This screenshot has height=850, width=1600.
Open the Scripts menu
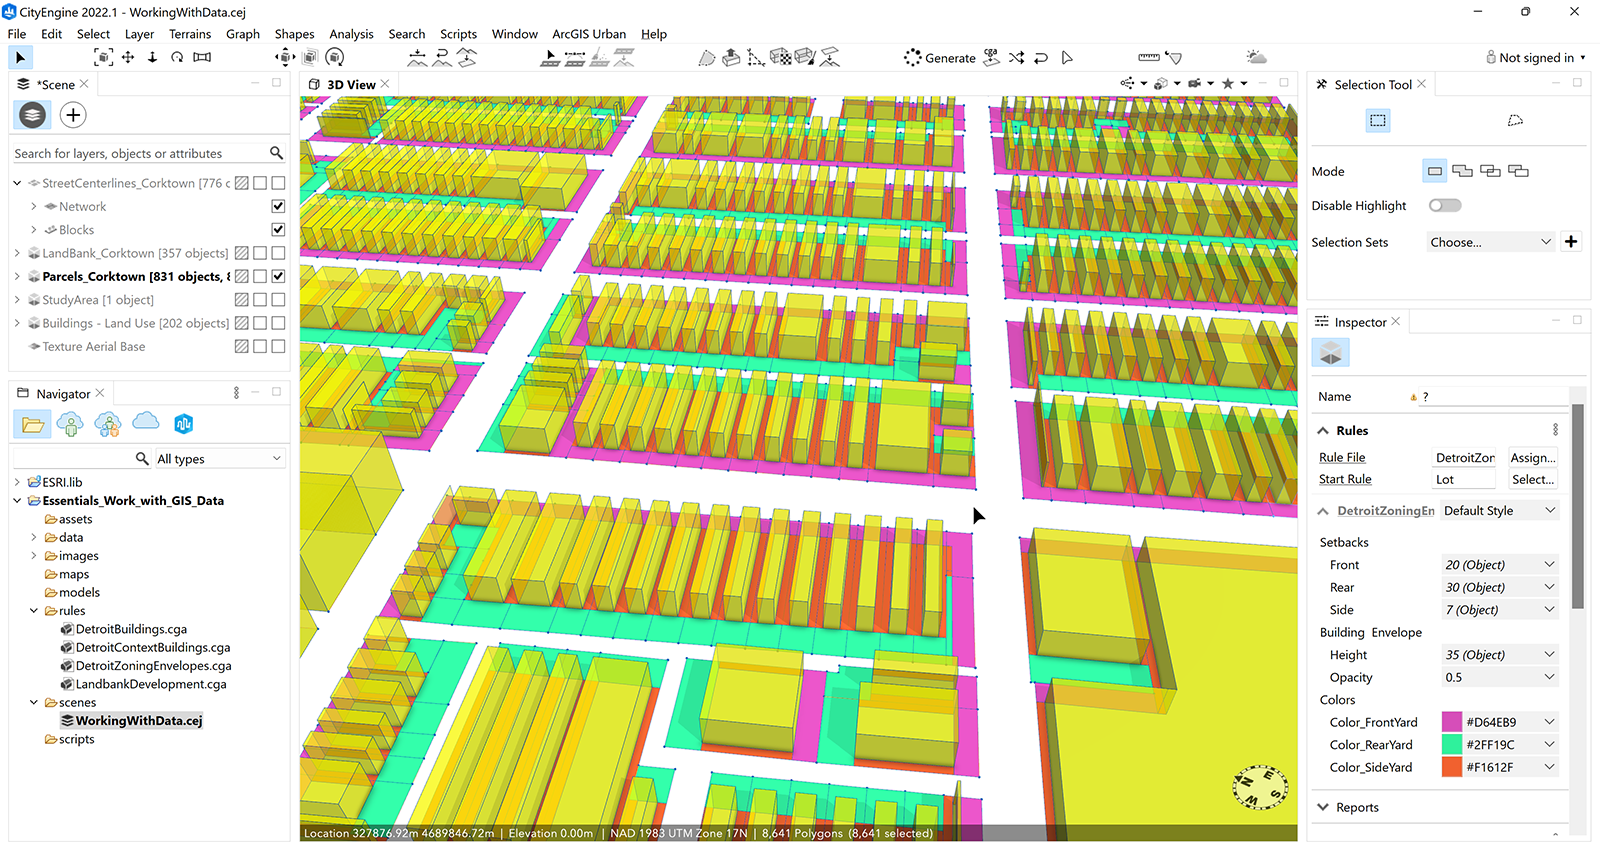coord(458,34)
